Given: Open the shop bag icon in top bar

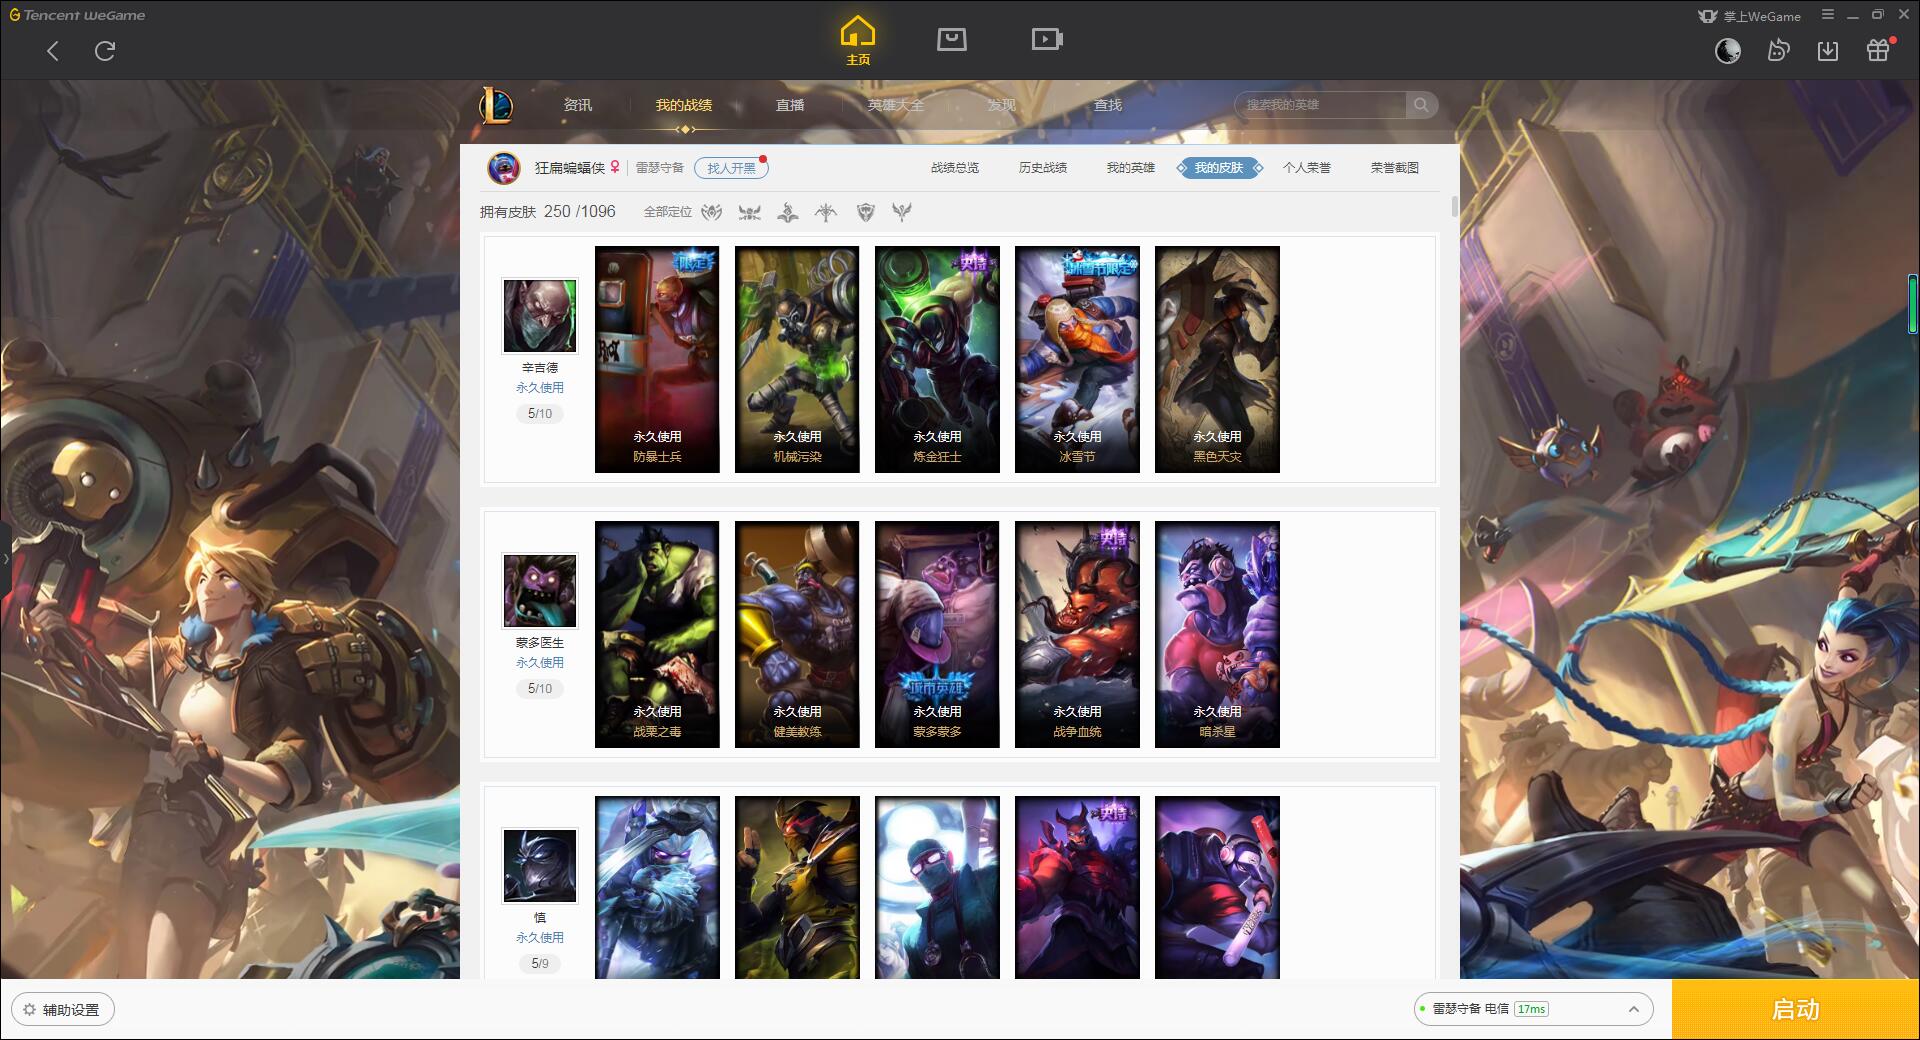Looking at the screenshot, I should (x=951, y=39).
